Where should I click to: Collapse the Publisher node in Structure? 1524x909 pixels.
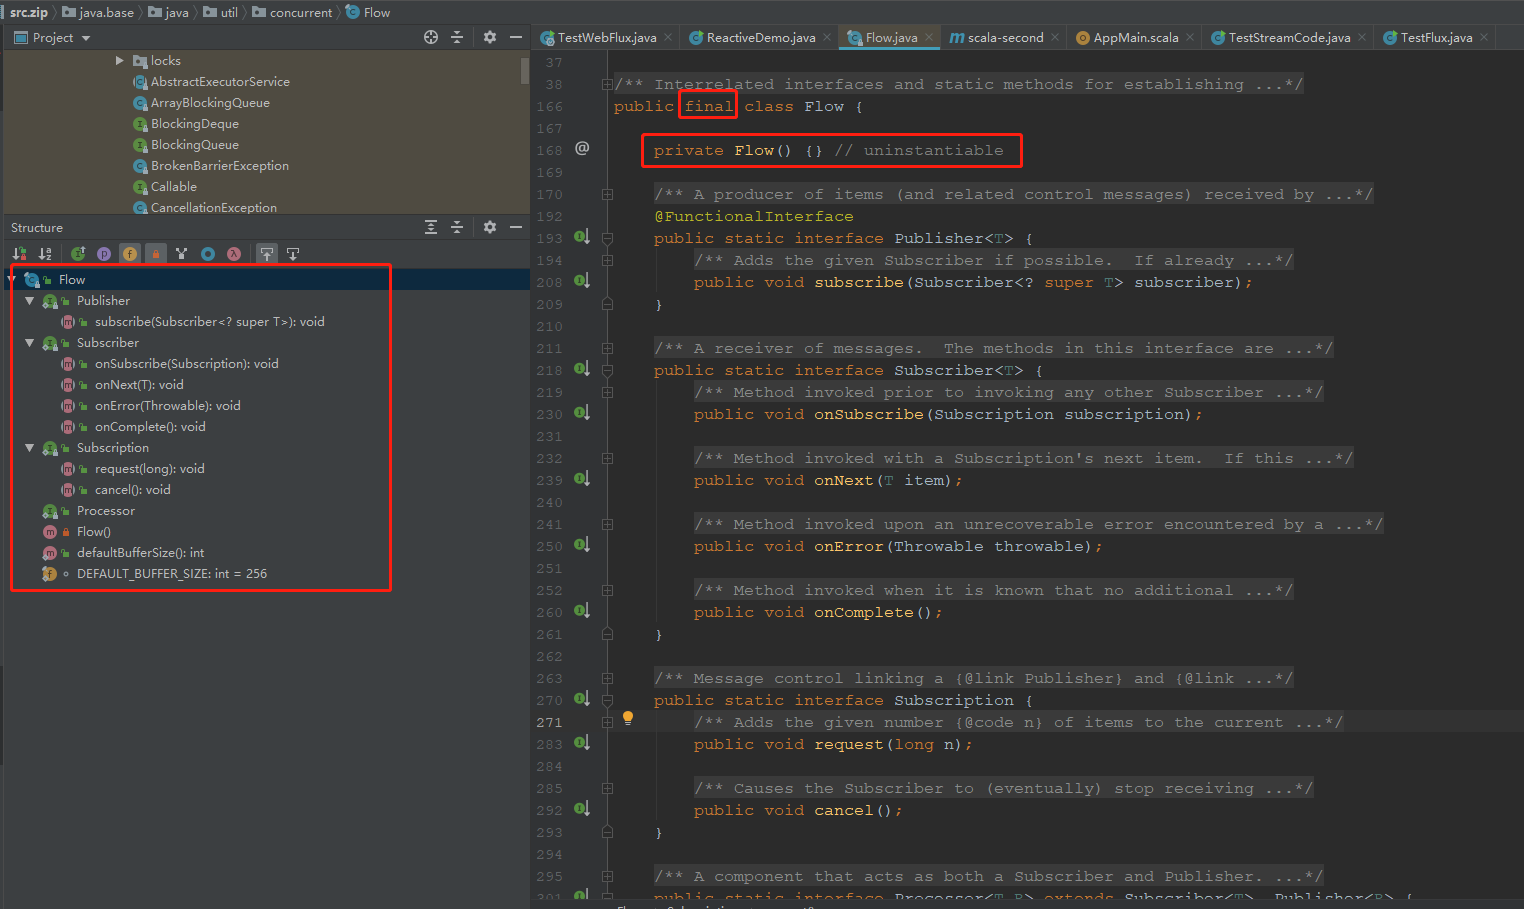30,301
